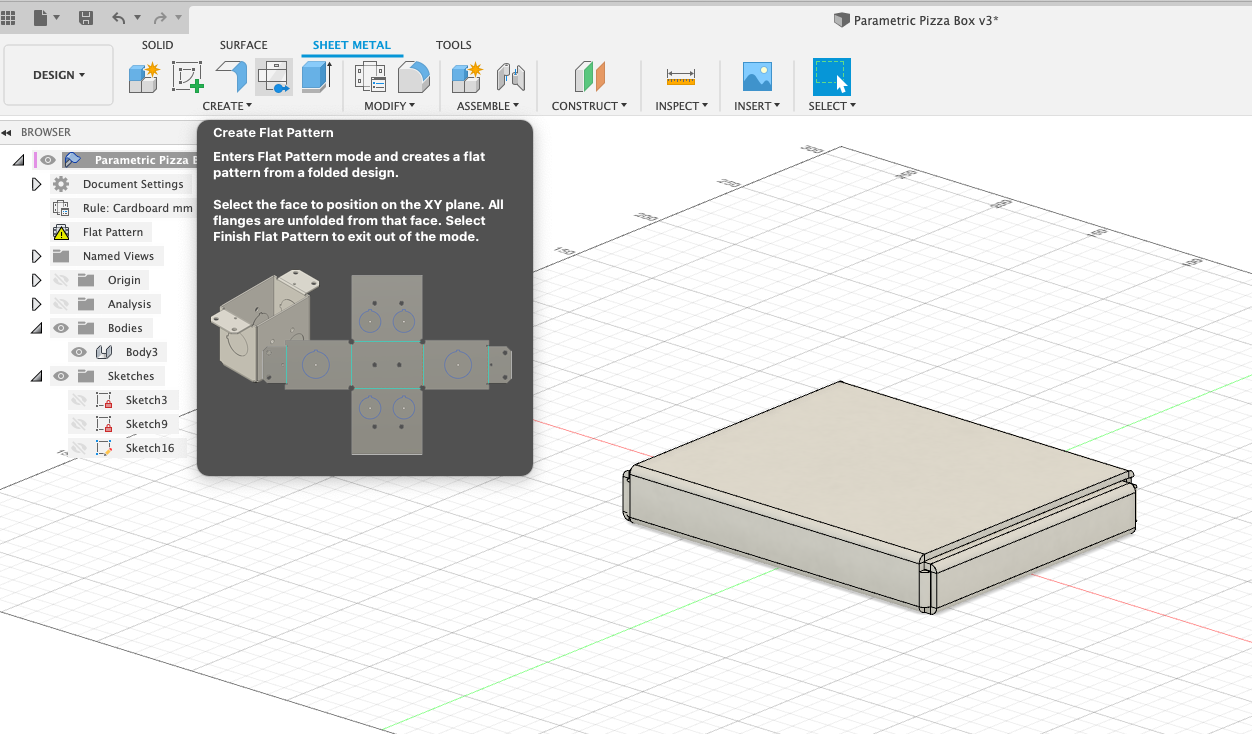Show Sketch16 using its eye icon
This screenshot has width=1252, height=734.
(79, 448)
